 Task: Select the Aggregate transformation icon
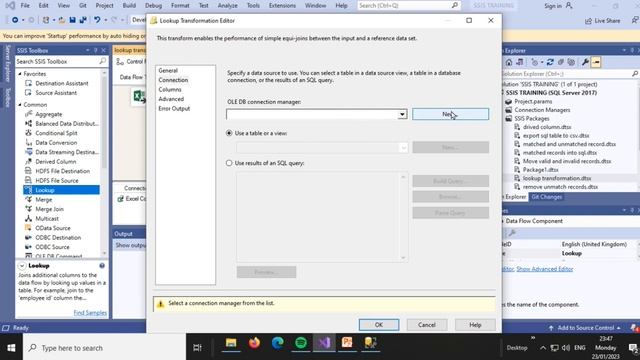pos(28,114)
